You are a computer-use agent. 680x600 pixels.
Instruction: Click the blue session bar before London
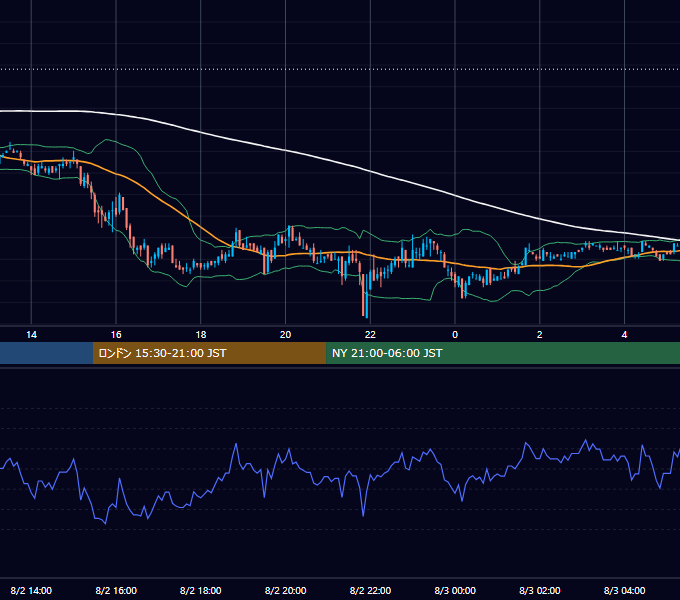click(x=46, y=353)
